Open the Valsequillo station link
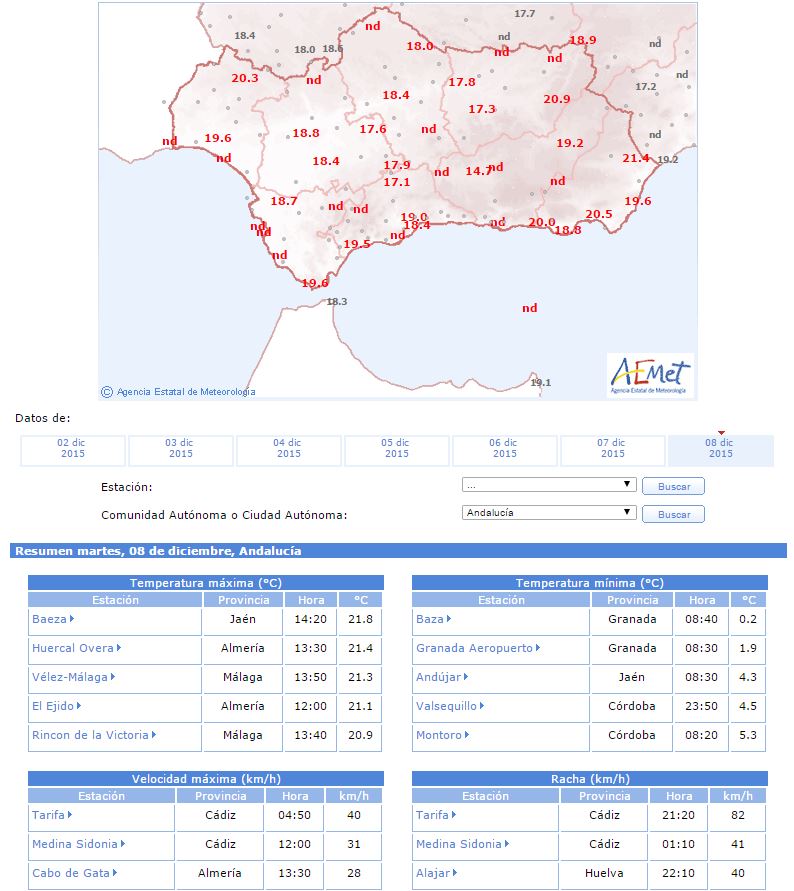 coord(446,706)
